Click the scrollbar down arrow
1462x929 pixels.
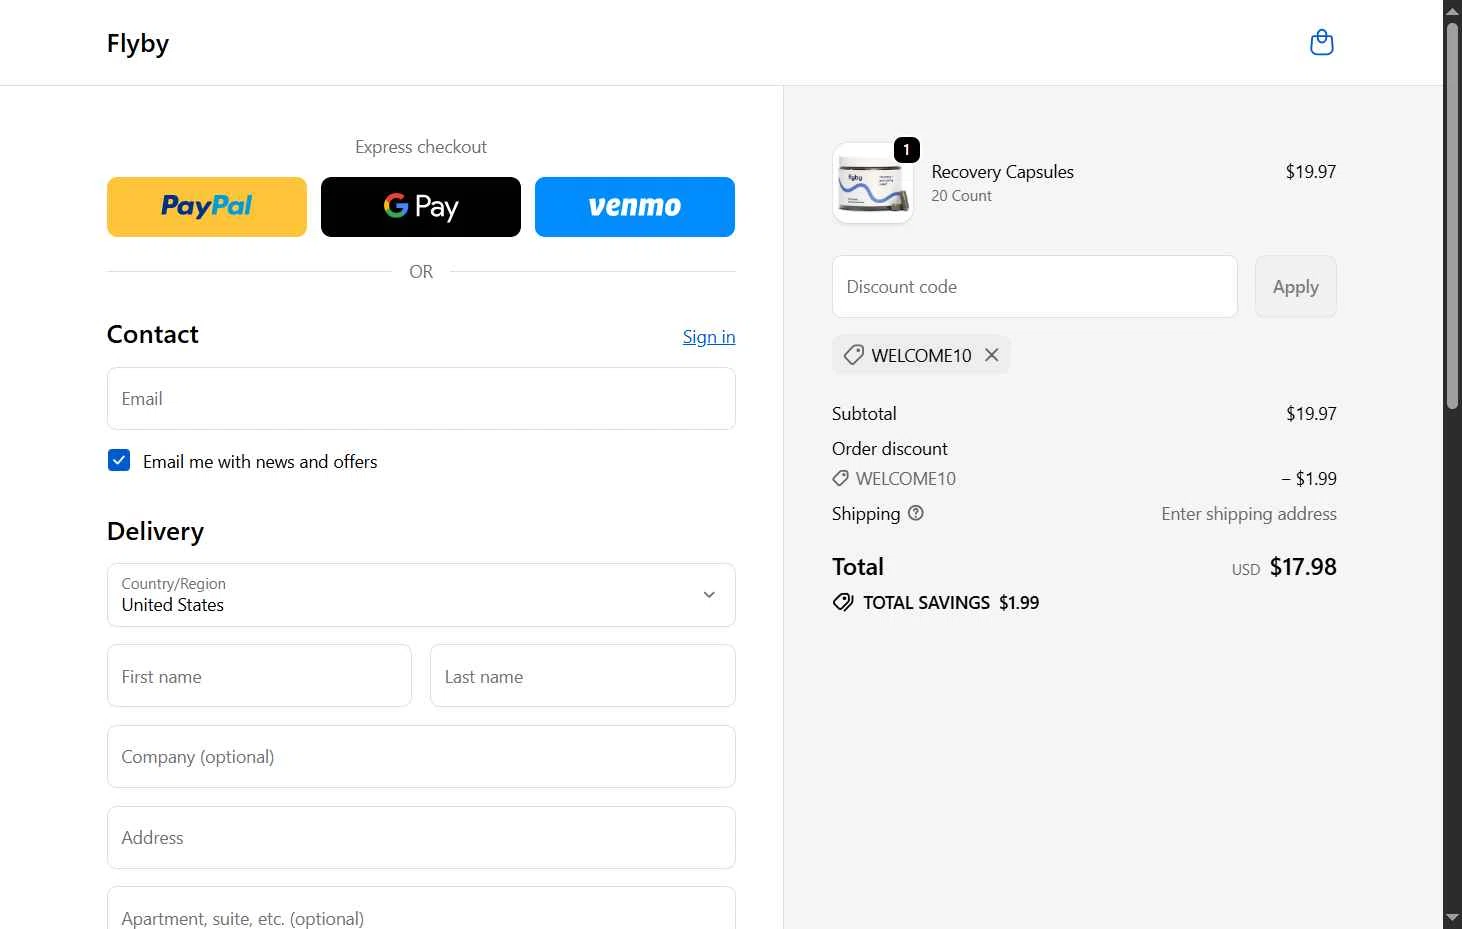[1452, 918]
